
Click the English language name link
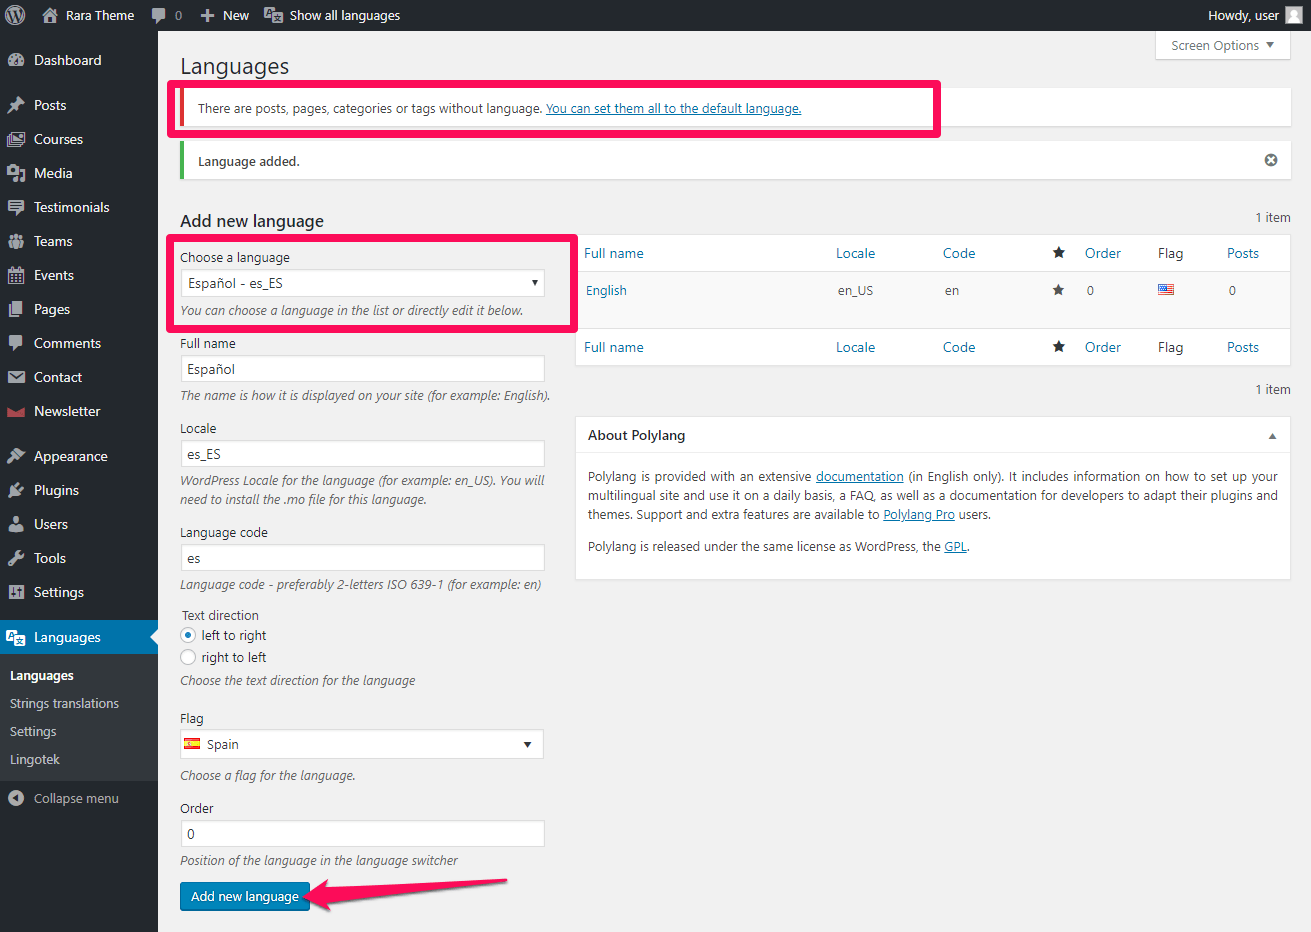coord(606,290)
